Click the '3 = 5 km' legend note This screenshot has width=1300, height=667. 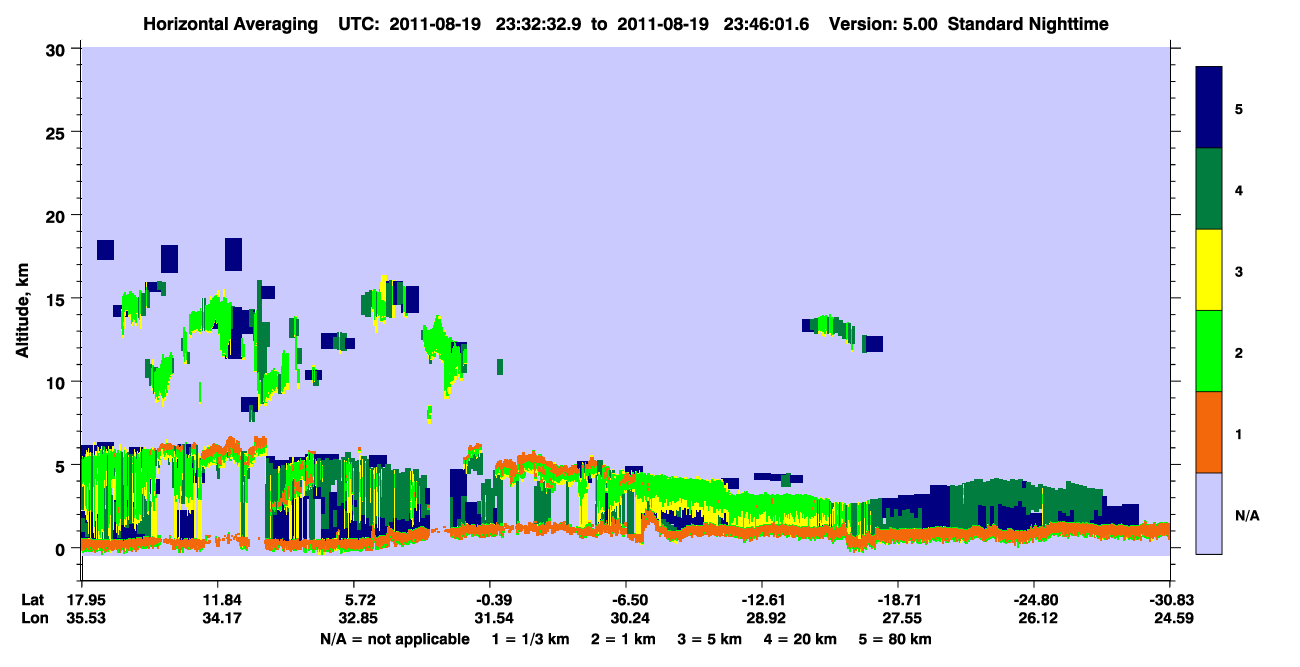(x=711, y=639)
